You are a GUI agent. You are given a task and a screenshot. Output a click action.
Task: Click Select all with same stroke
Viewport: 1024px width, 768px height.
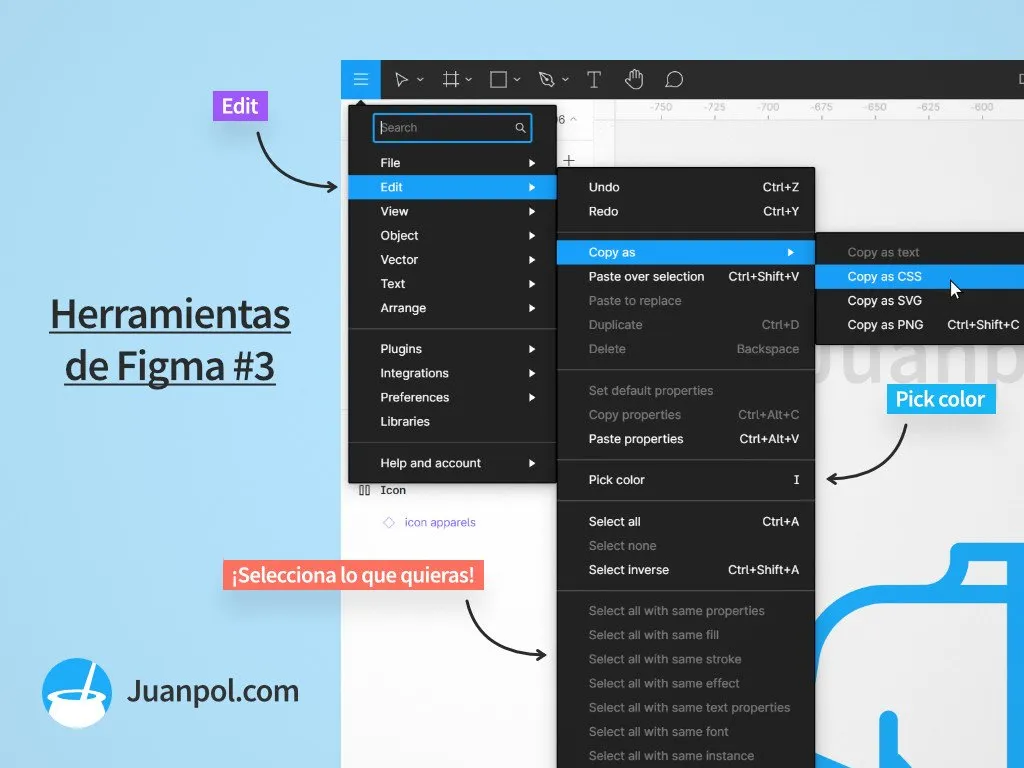686,659
